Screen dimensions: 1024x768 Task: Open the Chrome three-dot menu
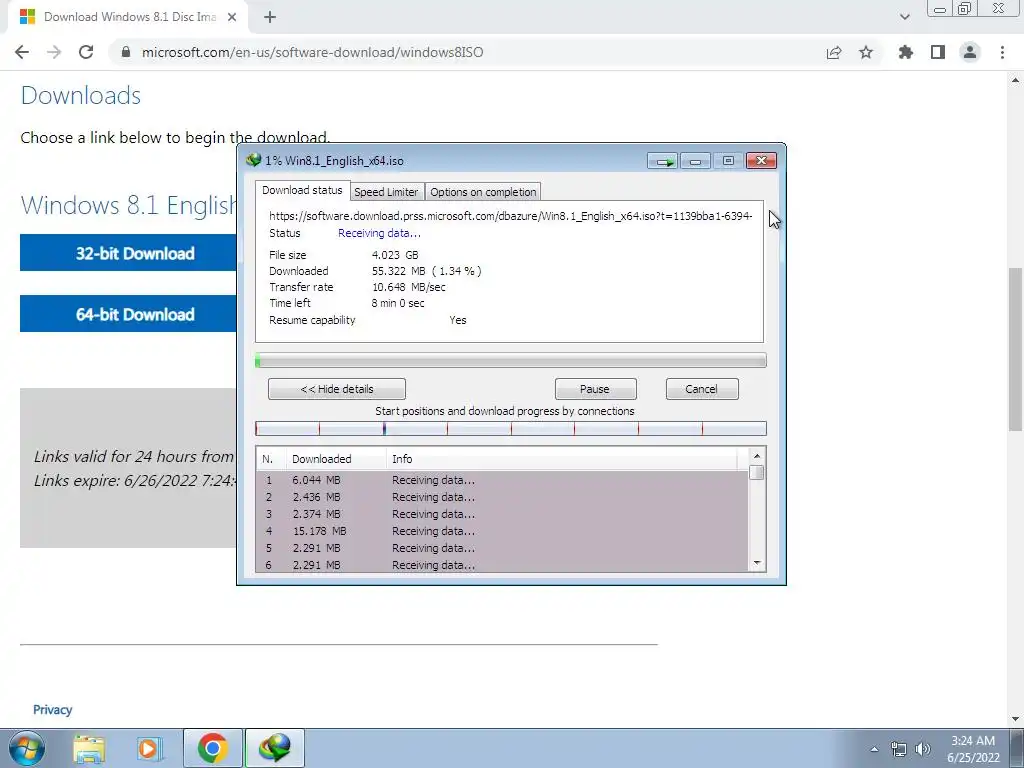coord(1002,52)
